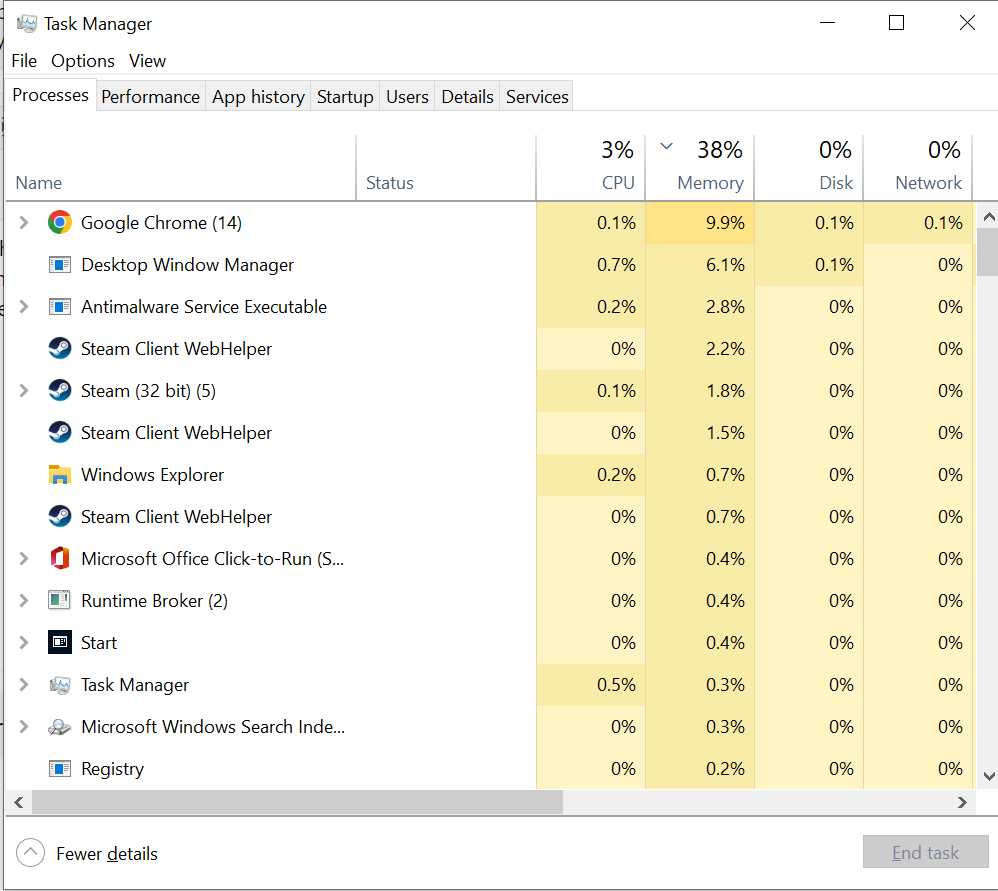Click the Fewer details arrow icon
Image resolution: width=998 pixels, height=891 pixels.
click(31, 853)
